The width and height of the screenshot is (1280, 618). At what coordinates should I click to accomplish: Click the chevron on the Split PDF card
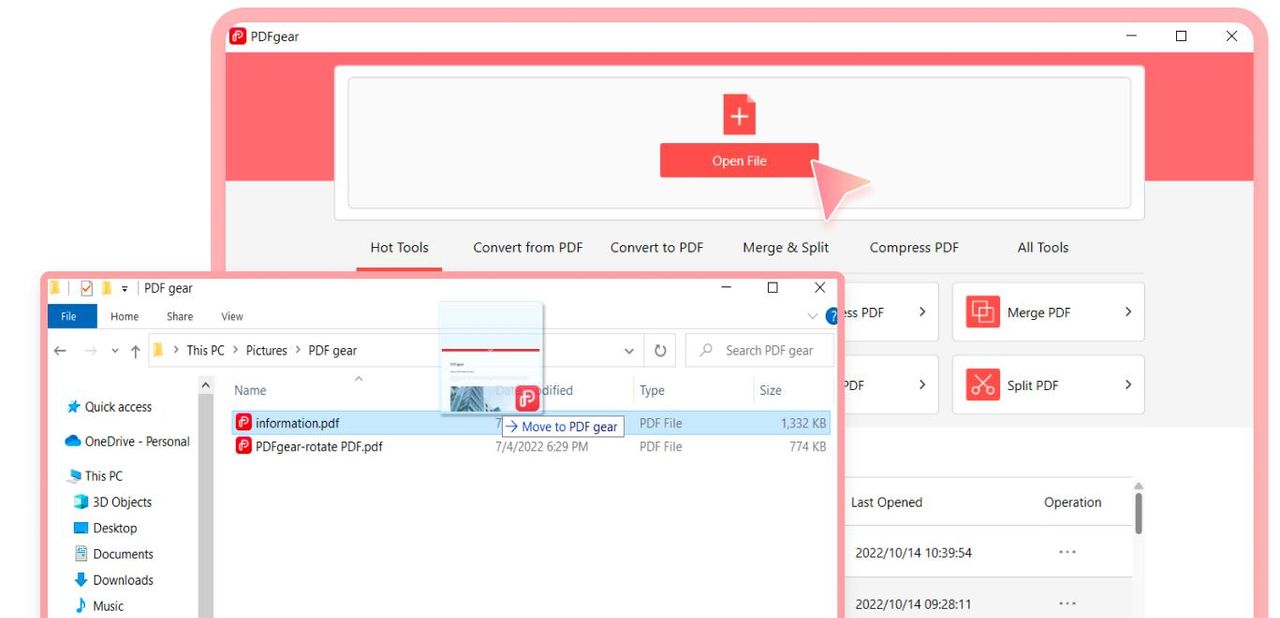point(1128,385)
